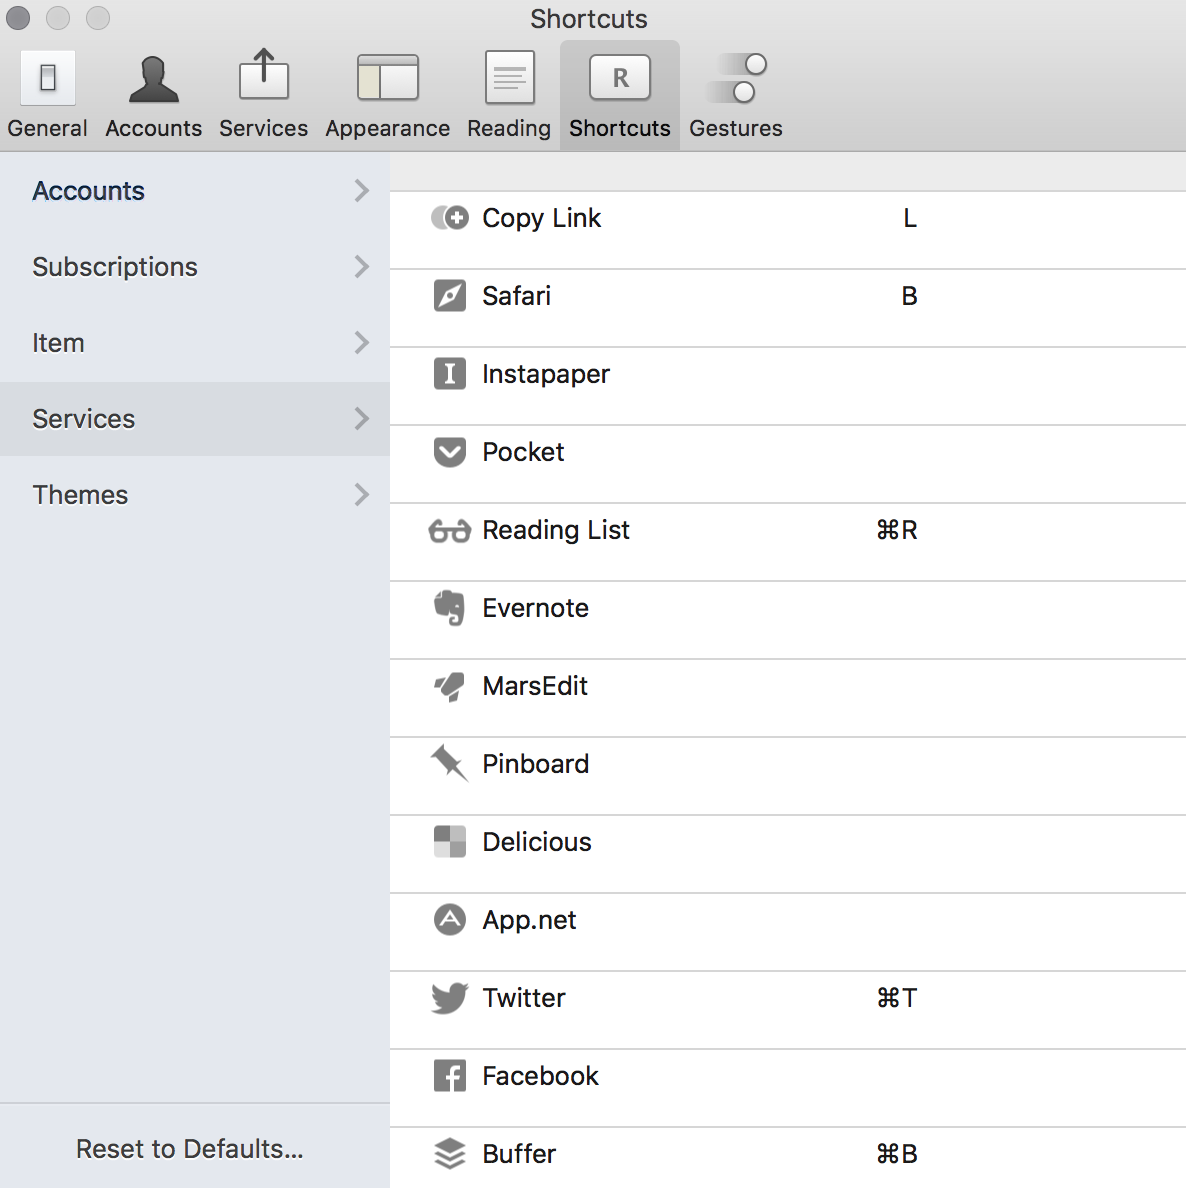The width and height of the screenshot is (1186, 1188).
Task: Select Item in the sidebar
Action: (195, 342)
